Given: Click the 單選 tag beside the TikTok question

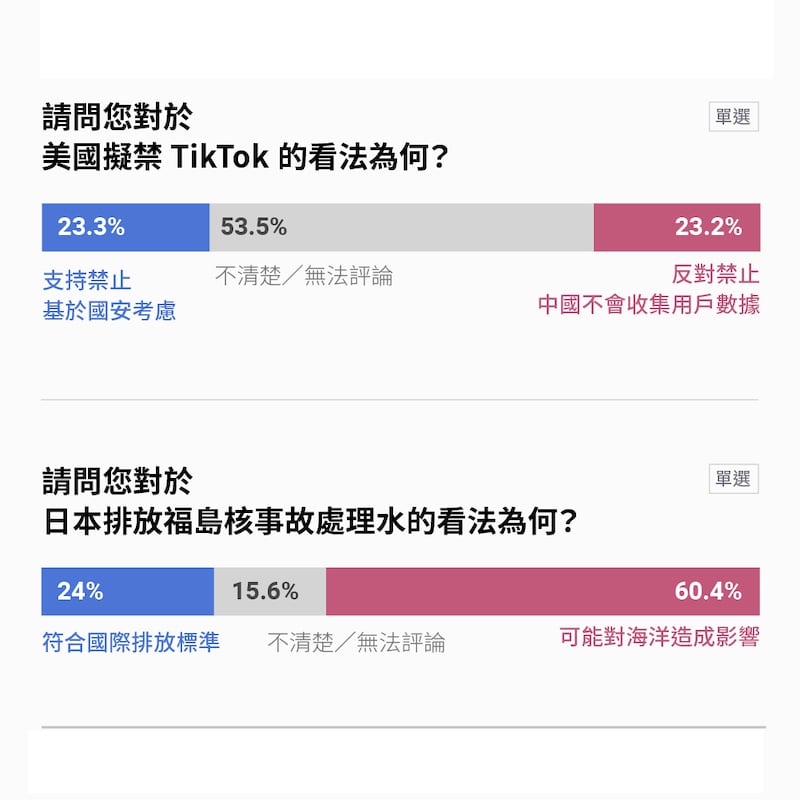Looking at the screenshot, I should [733, 117].
